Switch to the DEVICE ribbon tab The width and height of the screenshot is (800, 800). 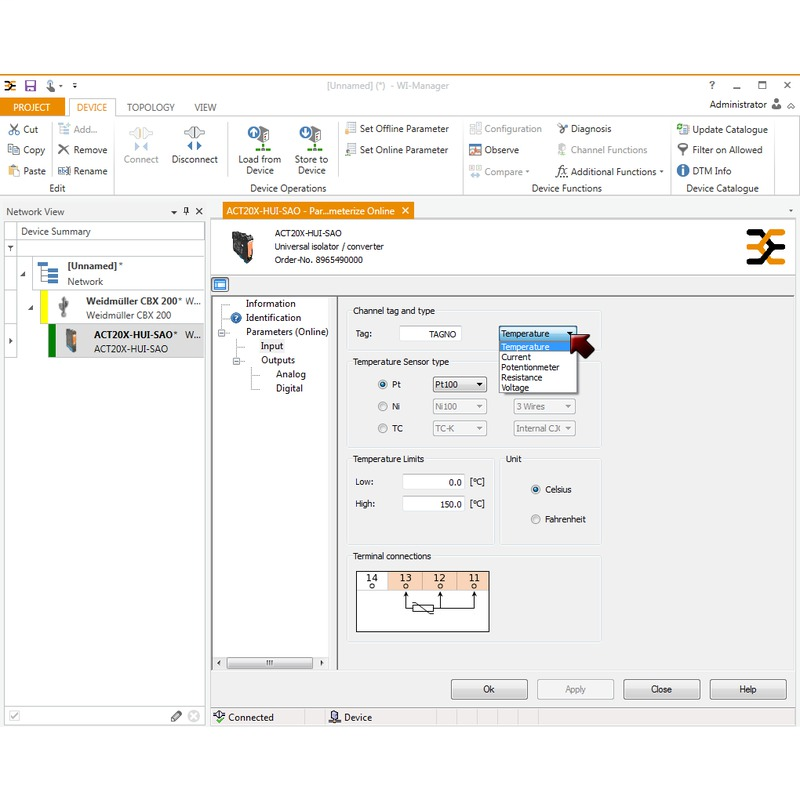point(92,107)
